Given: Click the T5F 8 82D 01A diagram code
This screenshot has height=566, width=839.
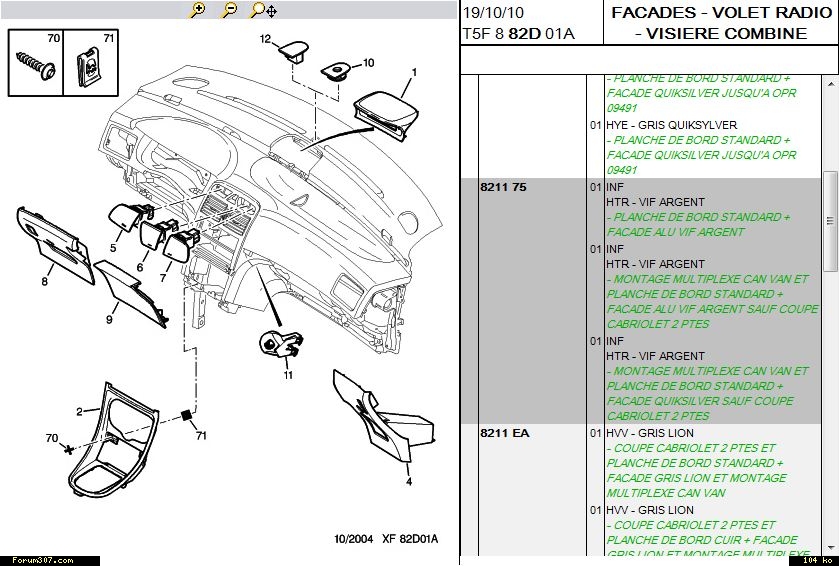Looking at the screenshot, I should click(518, 33).
